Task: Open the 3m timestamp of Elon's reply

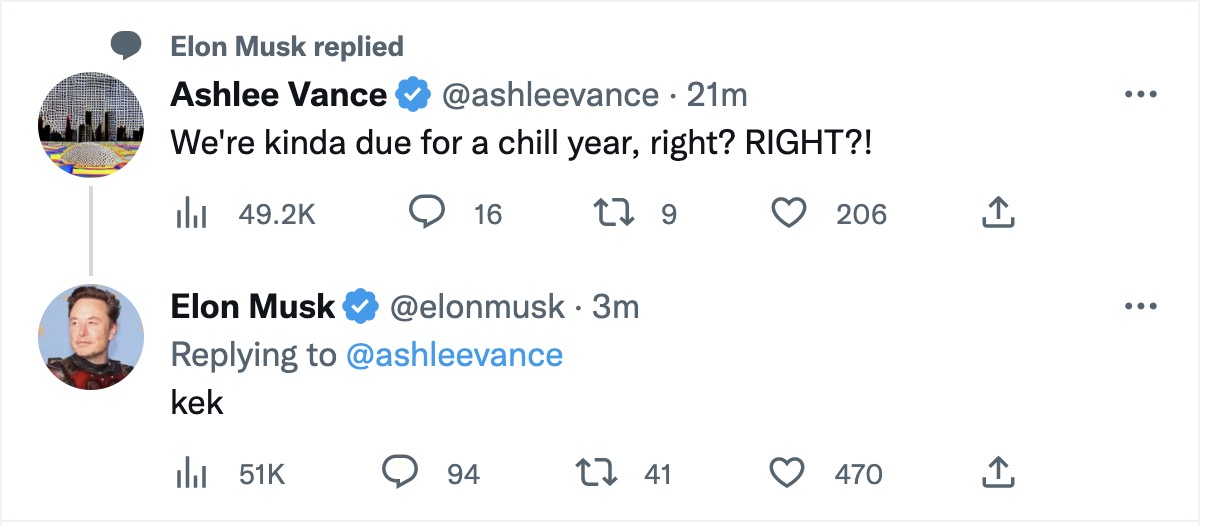Action: pos(615,306)
